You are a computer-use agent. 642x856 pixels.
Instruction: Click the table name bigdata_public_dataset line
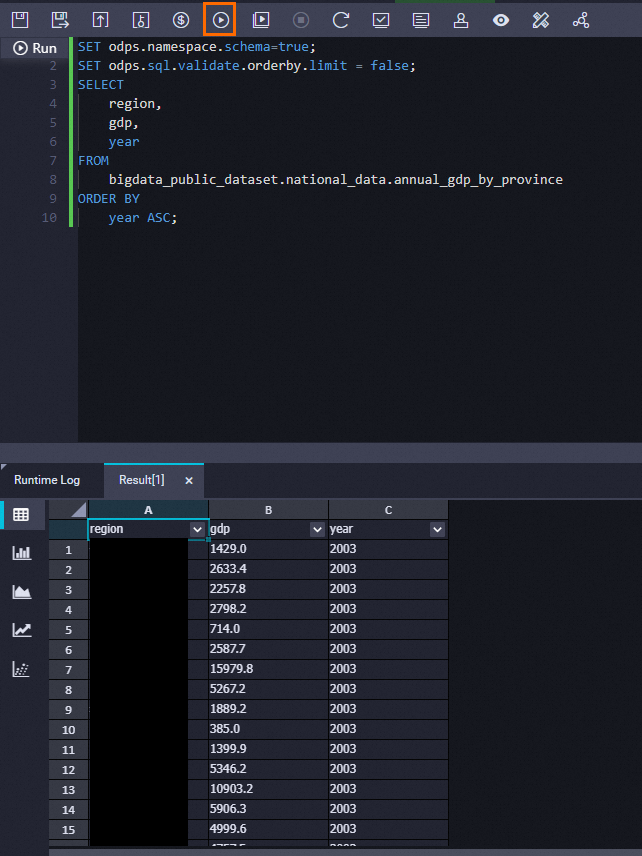point(336,180)
